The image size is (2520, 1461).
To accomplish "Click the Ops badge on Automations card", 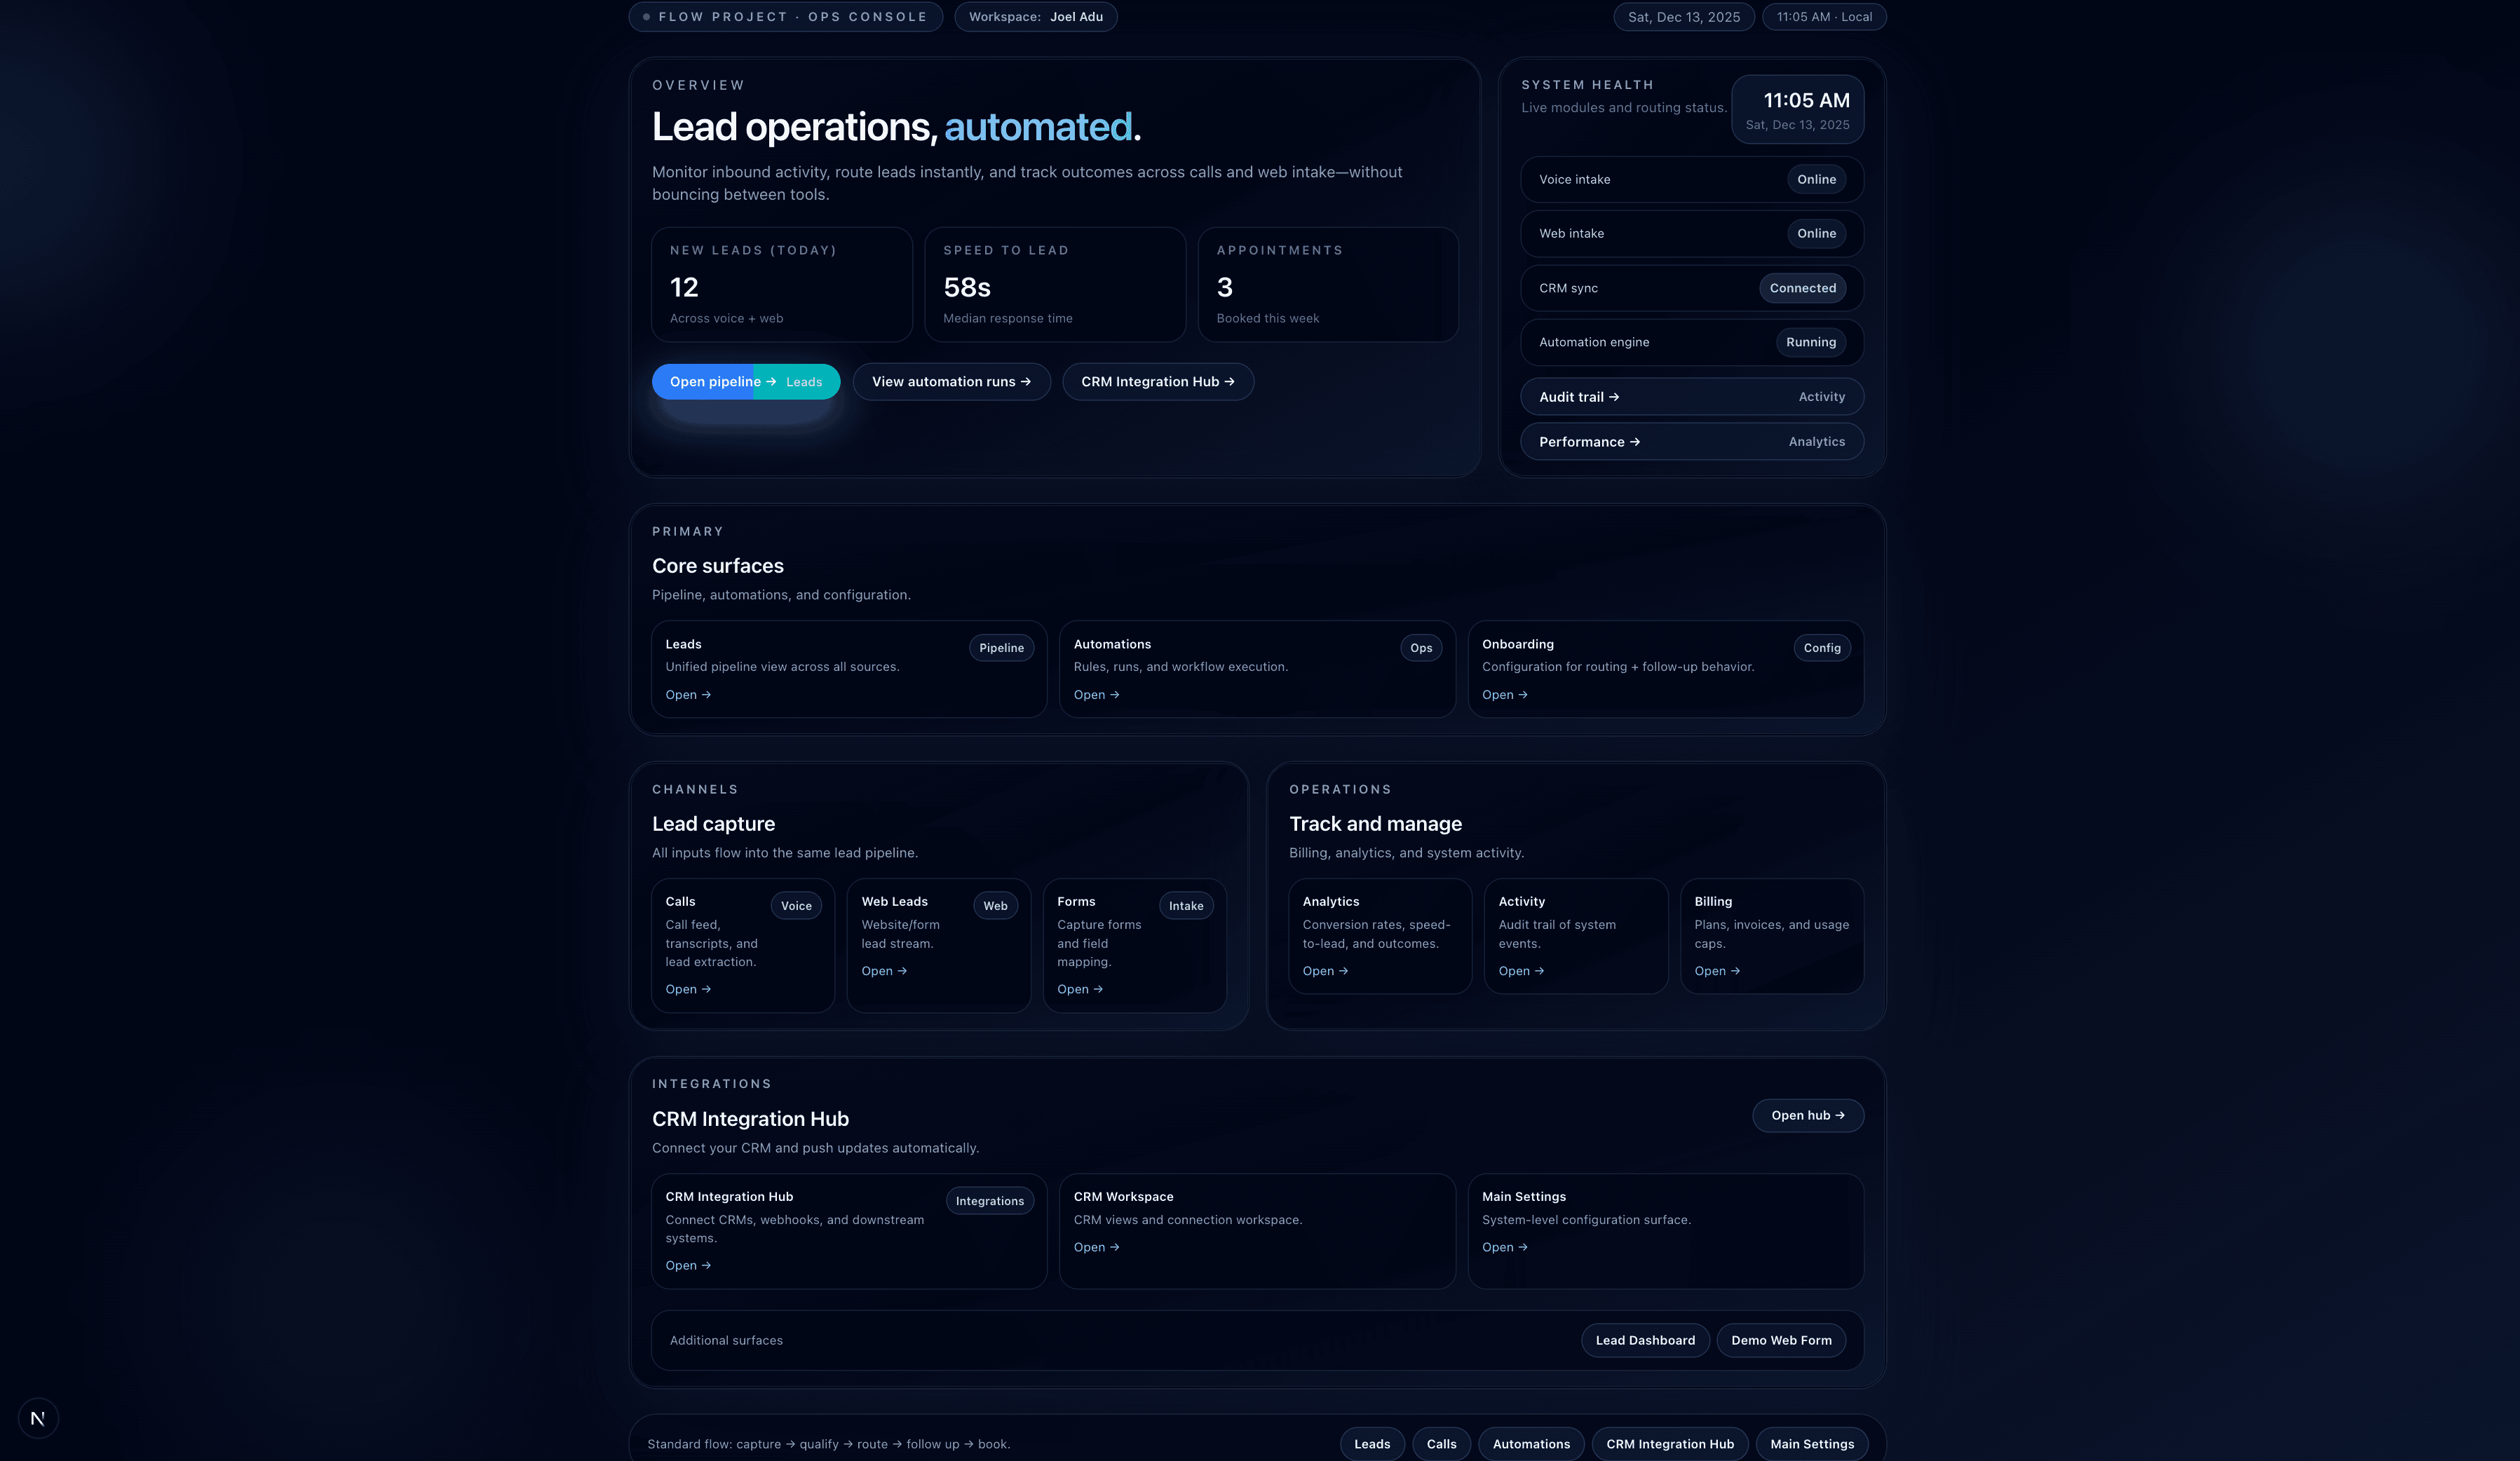I will [x=1421, y=647].
